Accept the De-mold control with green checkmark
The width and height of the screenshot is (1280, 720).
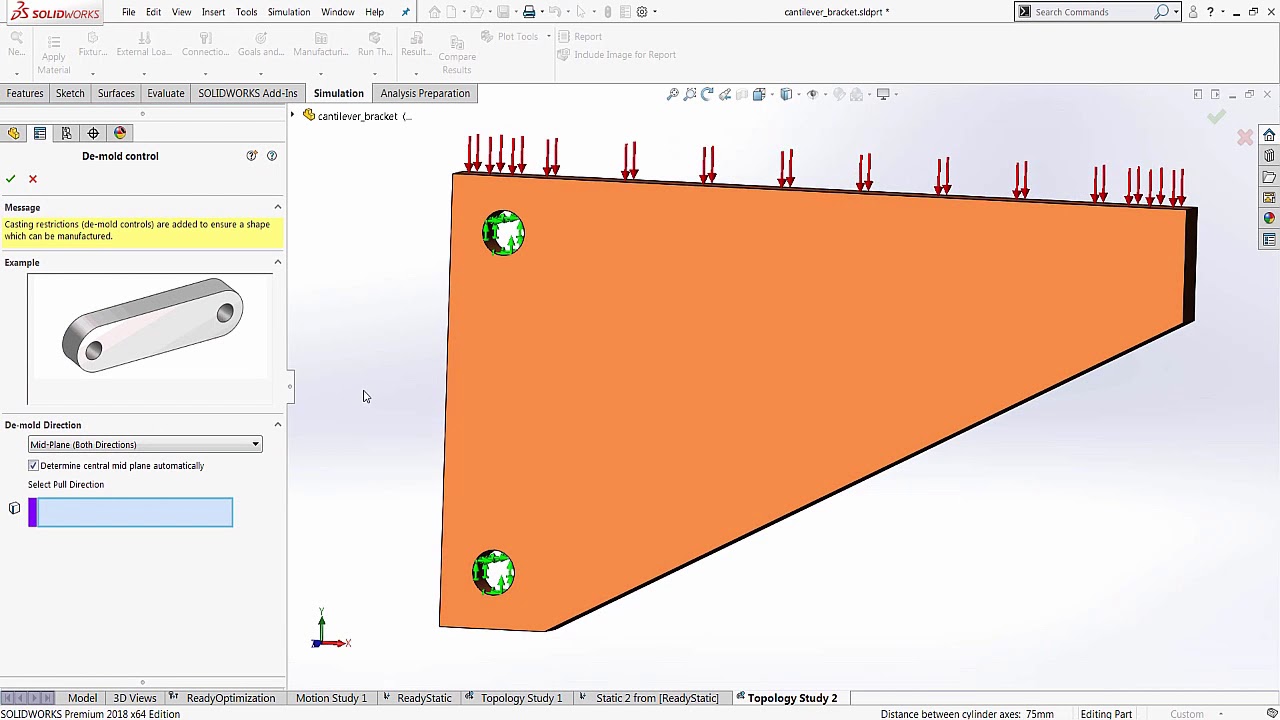(10, 179)
